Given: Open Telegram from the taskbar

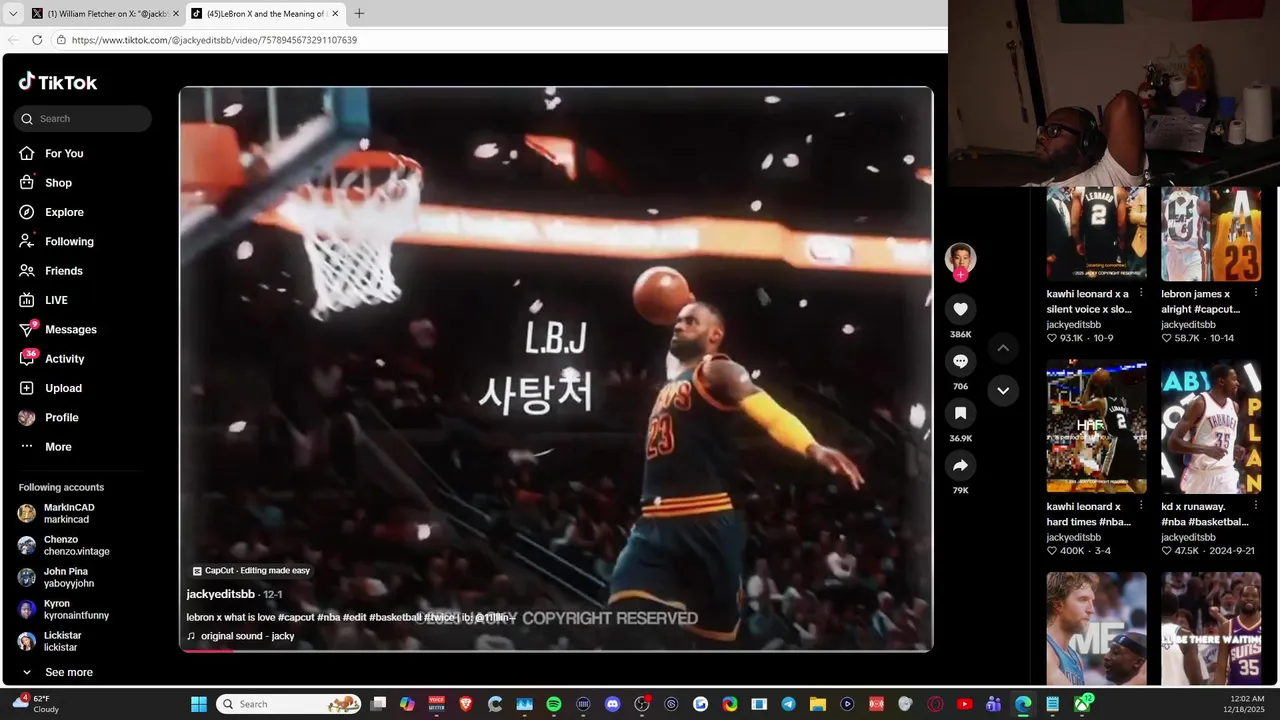Looking at the screenshot, I should point(788,704).
